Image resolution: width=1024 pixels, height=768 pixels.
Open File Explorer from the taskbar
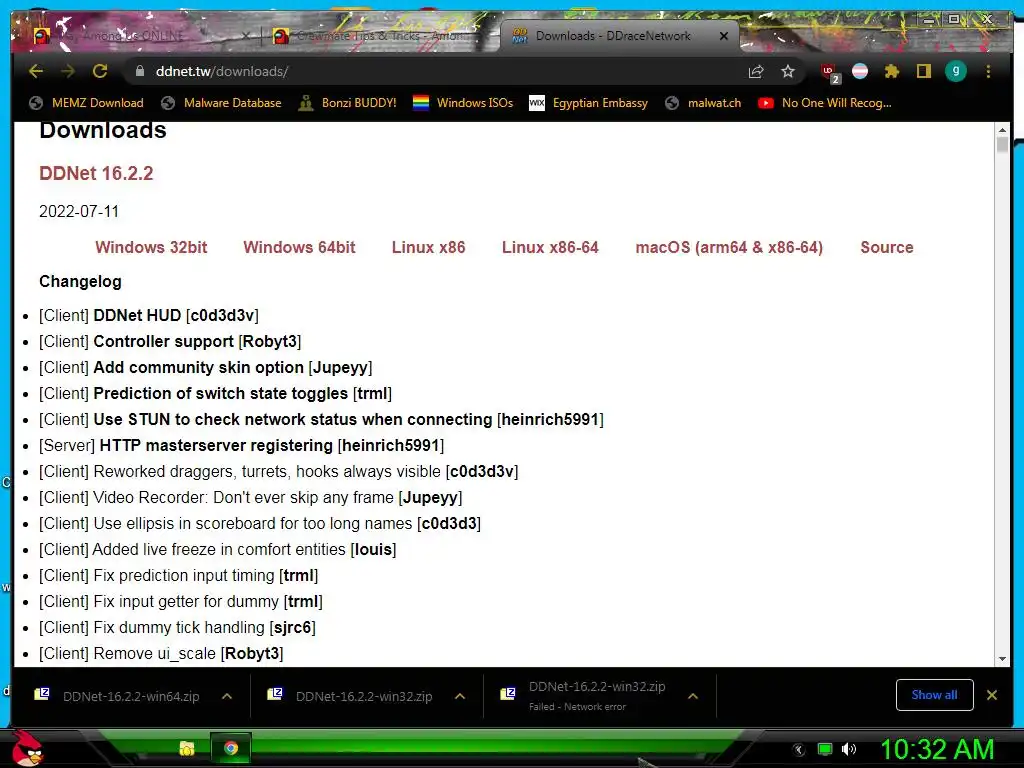pos(187,748)
